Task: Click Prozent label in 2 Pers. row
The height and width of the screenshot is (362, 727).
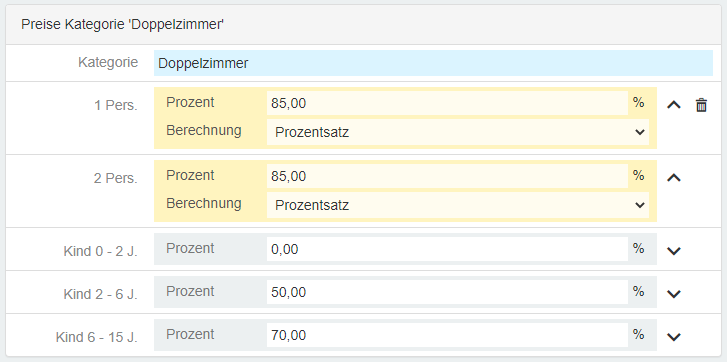Action: [190, 175]
